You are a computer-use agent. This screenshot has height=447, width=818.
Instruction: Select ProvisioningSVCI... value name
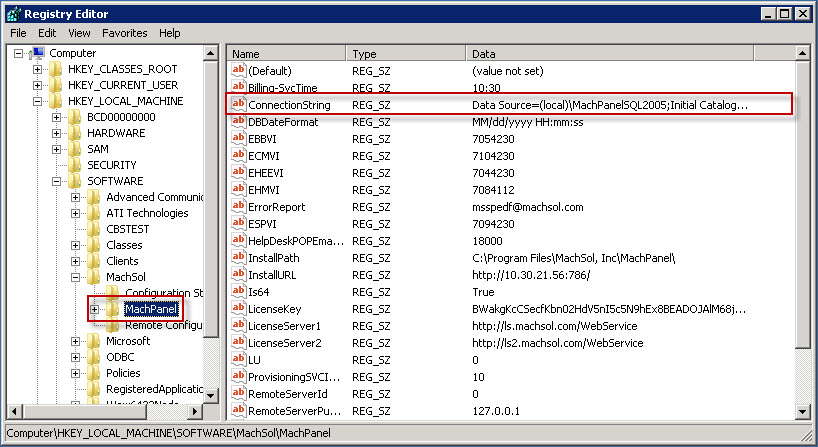point(294,377)
